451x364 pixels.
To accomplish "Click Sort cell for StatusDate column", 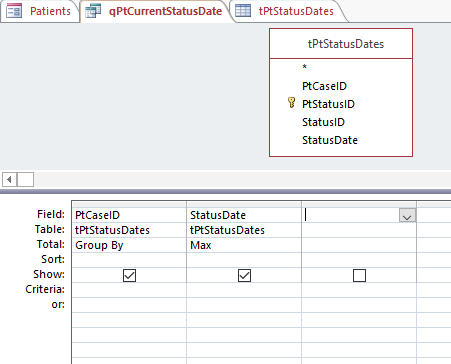I will 244,260.
